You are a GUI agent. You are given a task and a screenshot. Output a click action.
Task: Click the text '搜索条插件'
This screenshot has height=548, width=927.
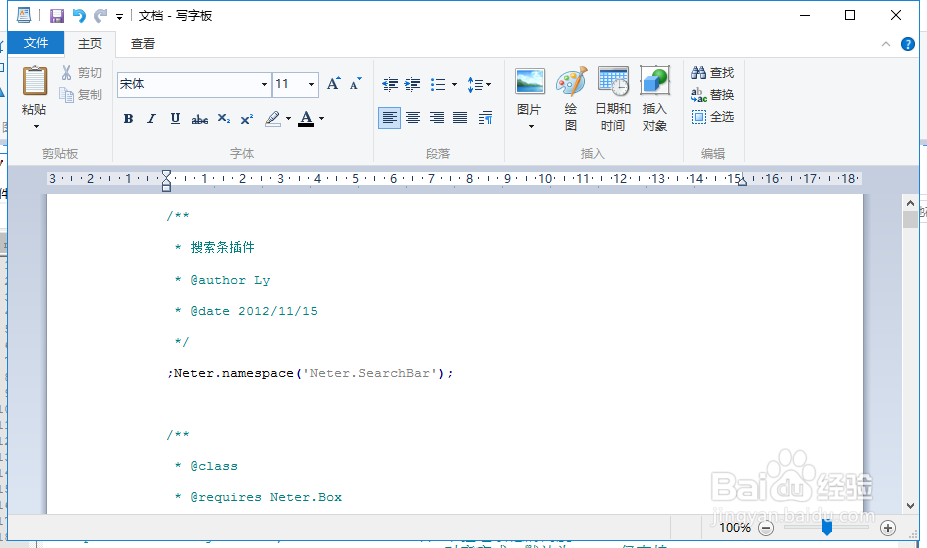pyautogui.click(x=222, y=248)
